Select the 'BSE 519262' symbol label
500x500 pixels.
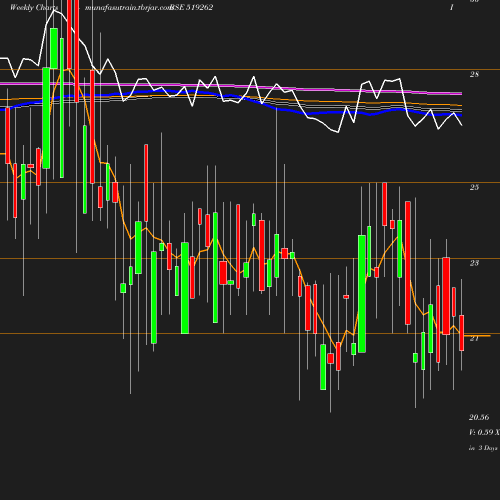pos(191,7)
